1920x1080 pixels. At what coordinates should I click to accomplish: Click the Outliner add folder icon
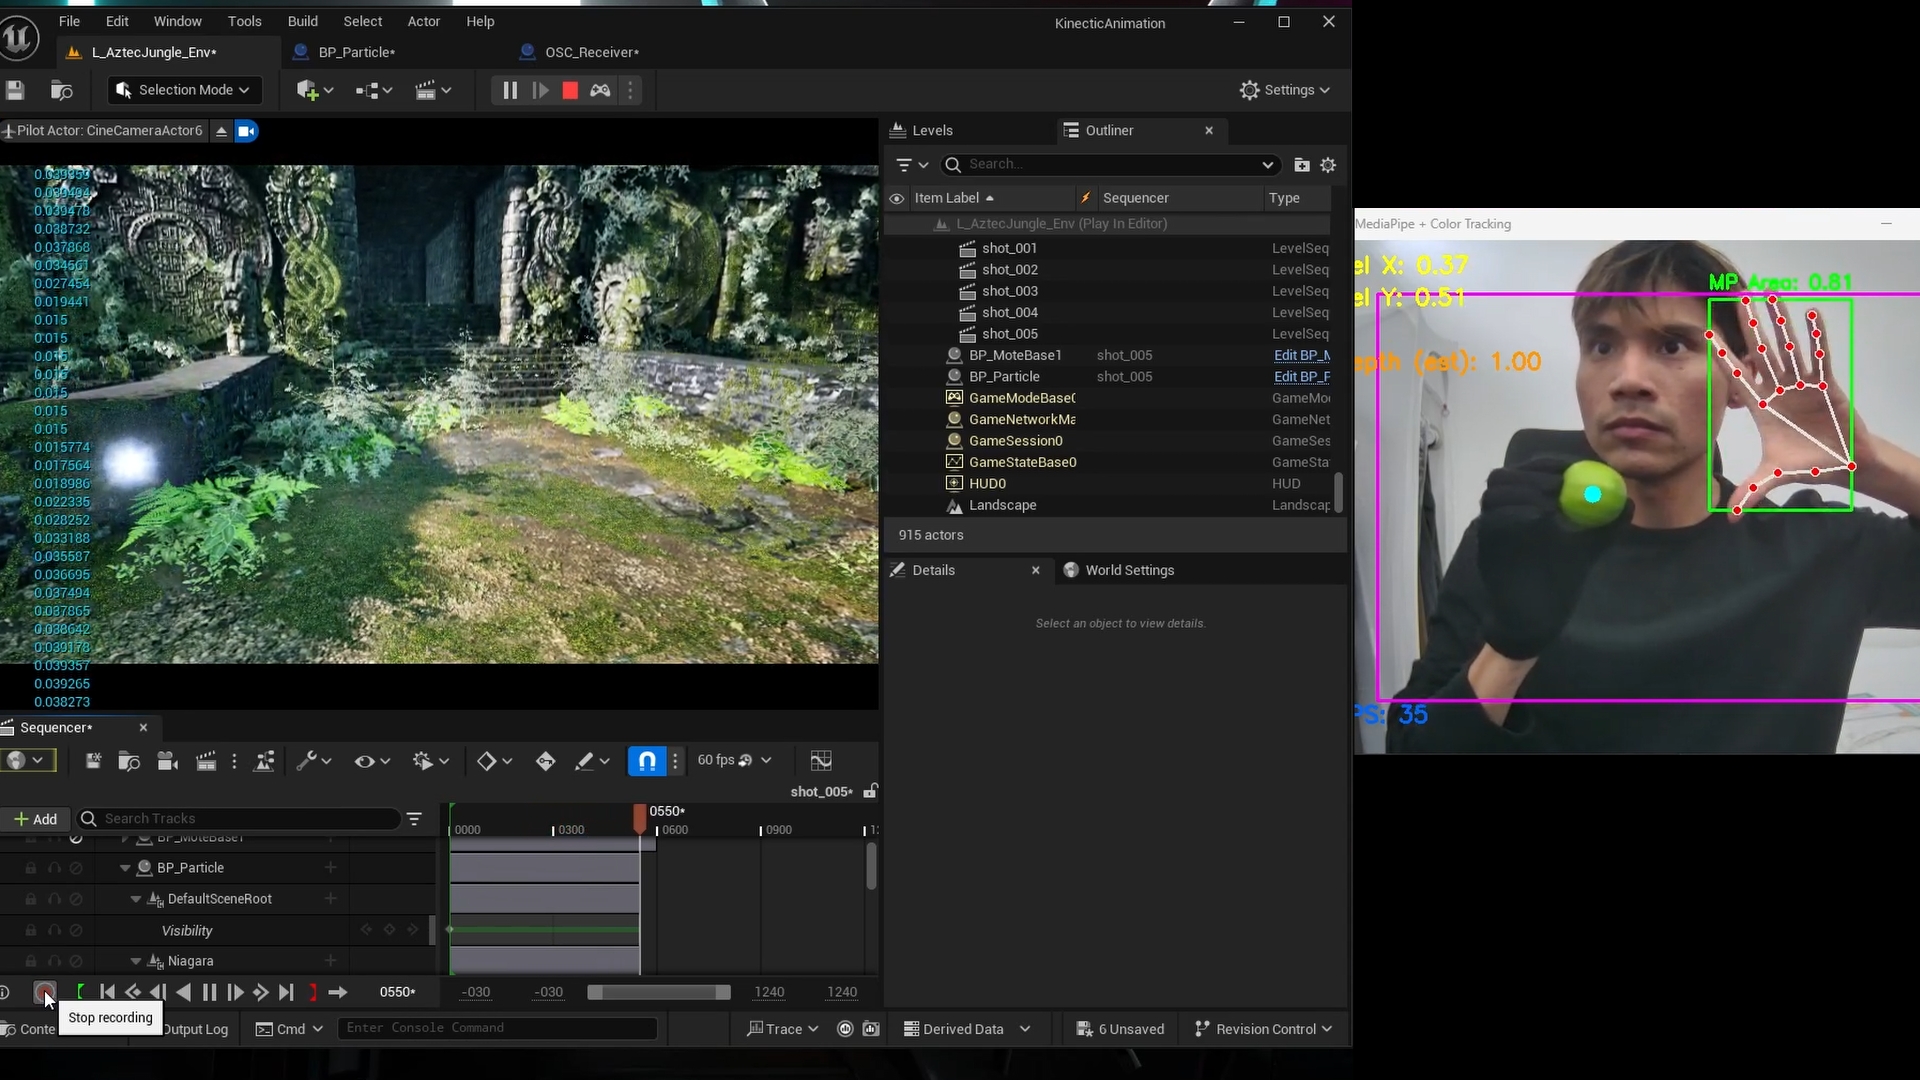tap(1301, 165)
